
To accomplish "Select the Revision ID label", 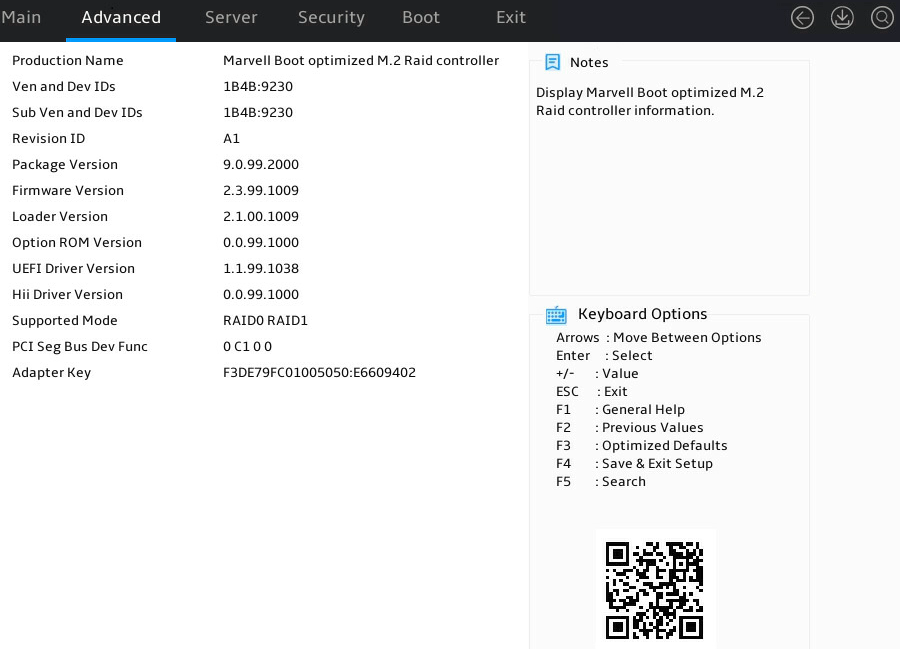I will tap(49, 138).
